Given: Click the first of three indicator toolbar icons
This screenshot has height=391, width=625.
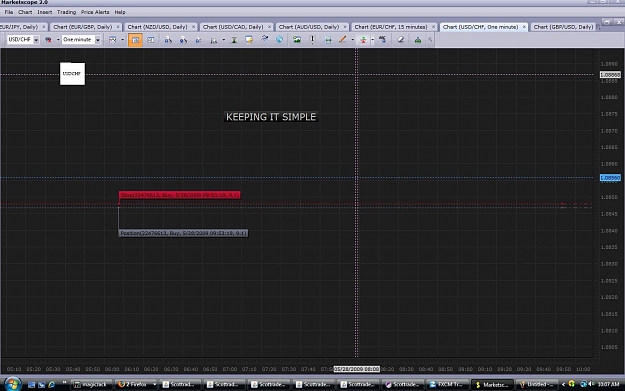Looking at the screenshot, I should [x=168, y=40].
